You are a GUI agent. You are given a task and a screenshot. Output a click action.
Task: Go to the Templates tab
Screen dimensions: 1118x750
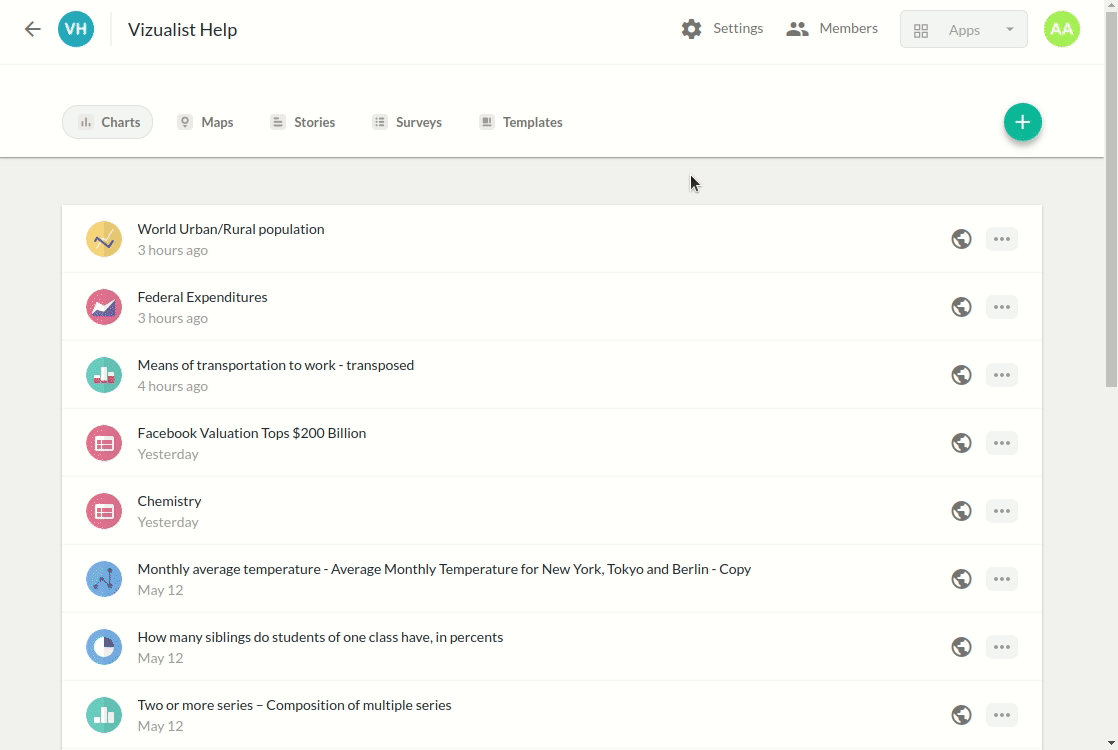(520, 122)
